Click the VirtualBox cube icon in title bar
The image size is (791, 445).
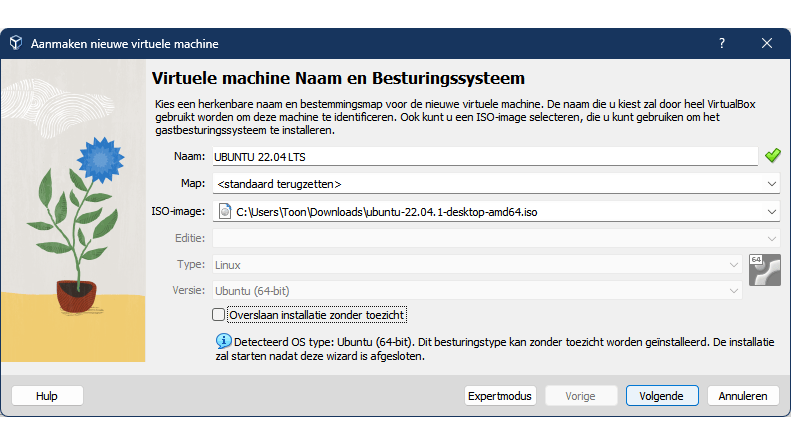(17, 43)
